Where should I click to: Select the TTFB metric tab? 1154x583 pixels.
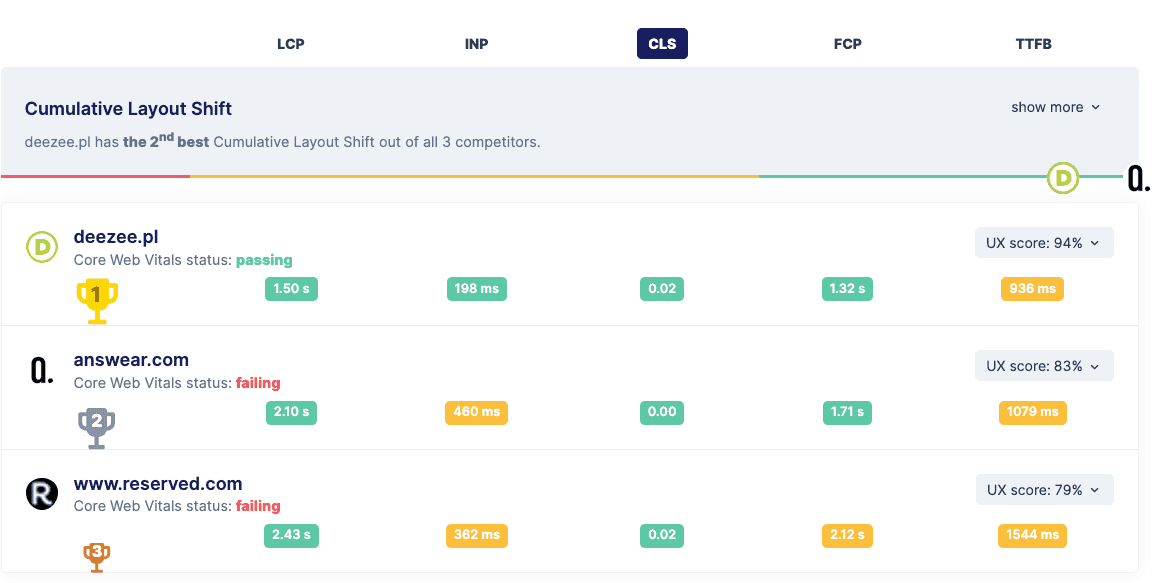click(x=1033, y=44)
